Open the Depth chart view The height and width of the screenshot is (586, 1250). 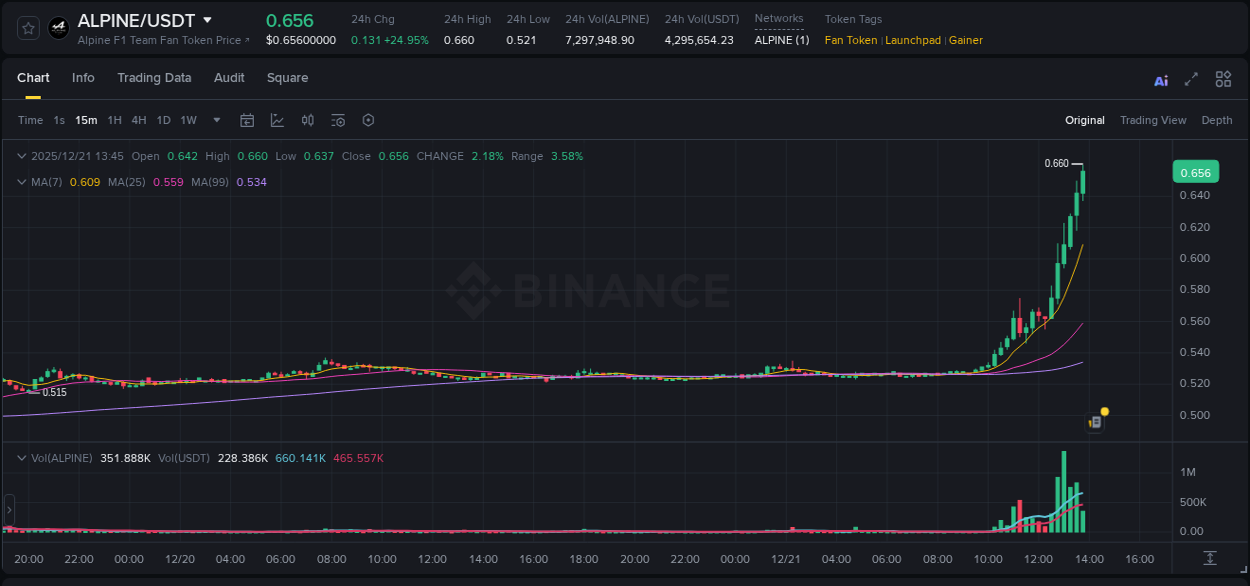[x=1217, y=120]
